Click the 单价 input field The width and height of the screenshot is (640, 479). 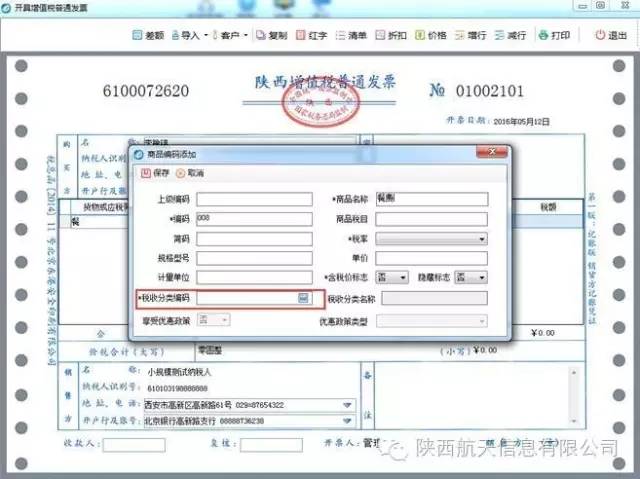click(x=431, y=258)
